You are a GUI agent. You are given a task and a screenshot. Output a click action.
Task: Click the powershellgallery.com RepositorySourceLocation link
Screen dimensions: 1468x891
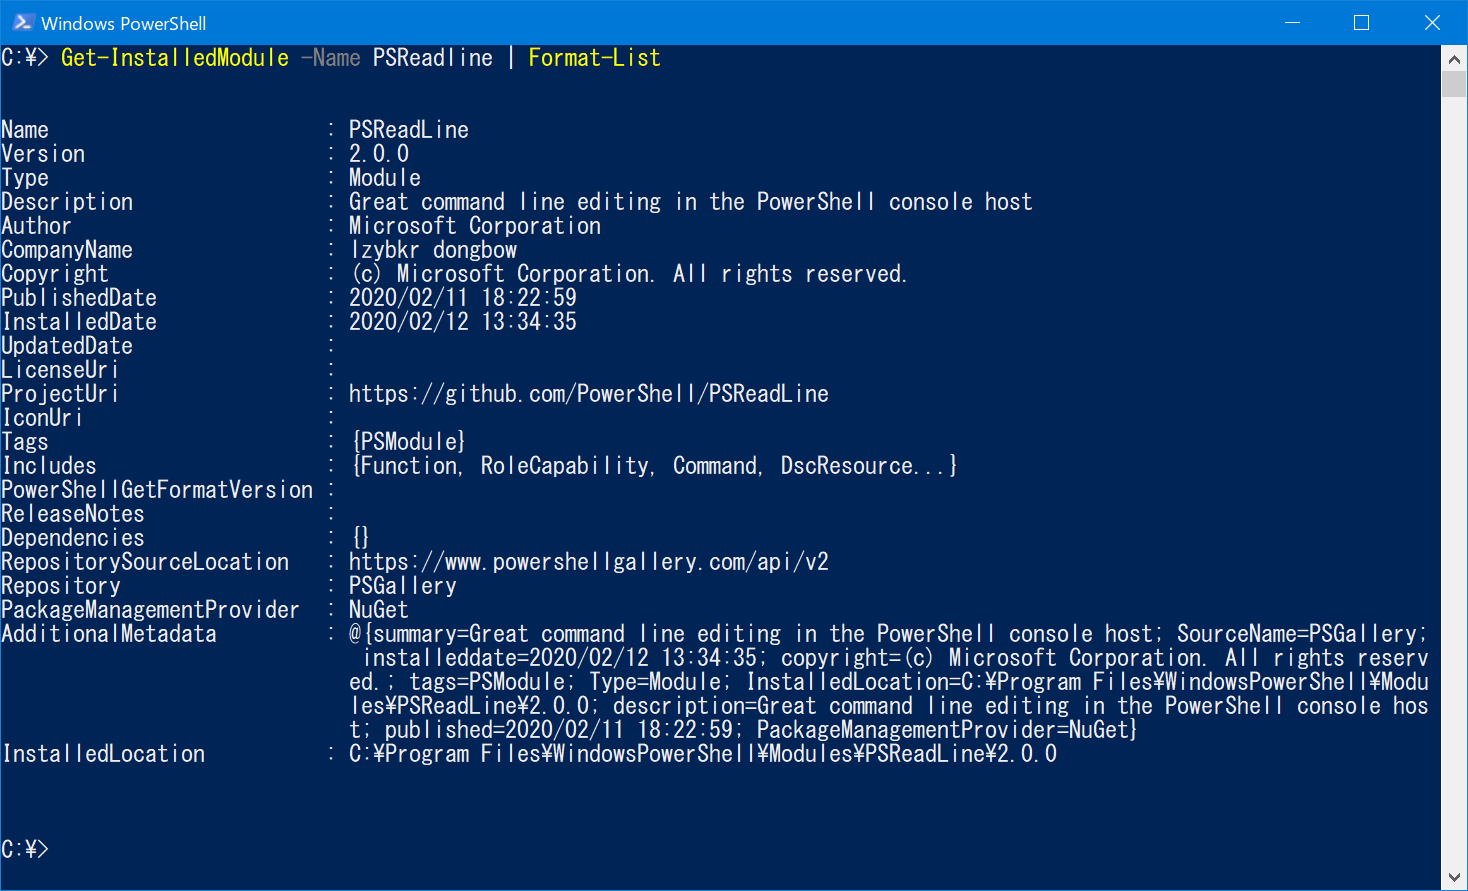click(x=588, y=561)
